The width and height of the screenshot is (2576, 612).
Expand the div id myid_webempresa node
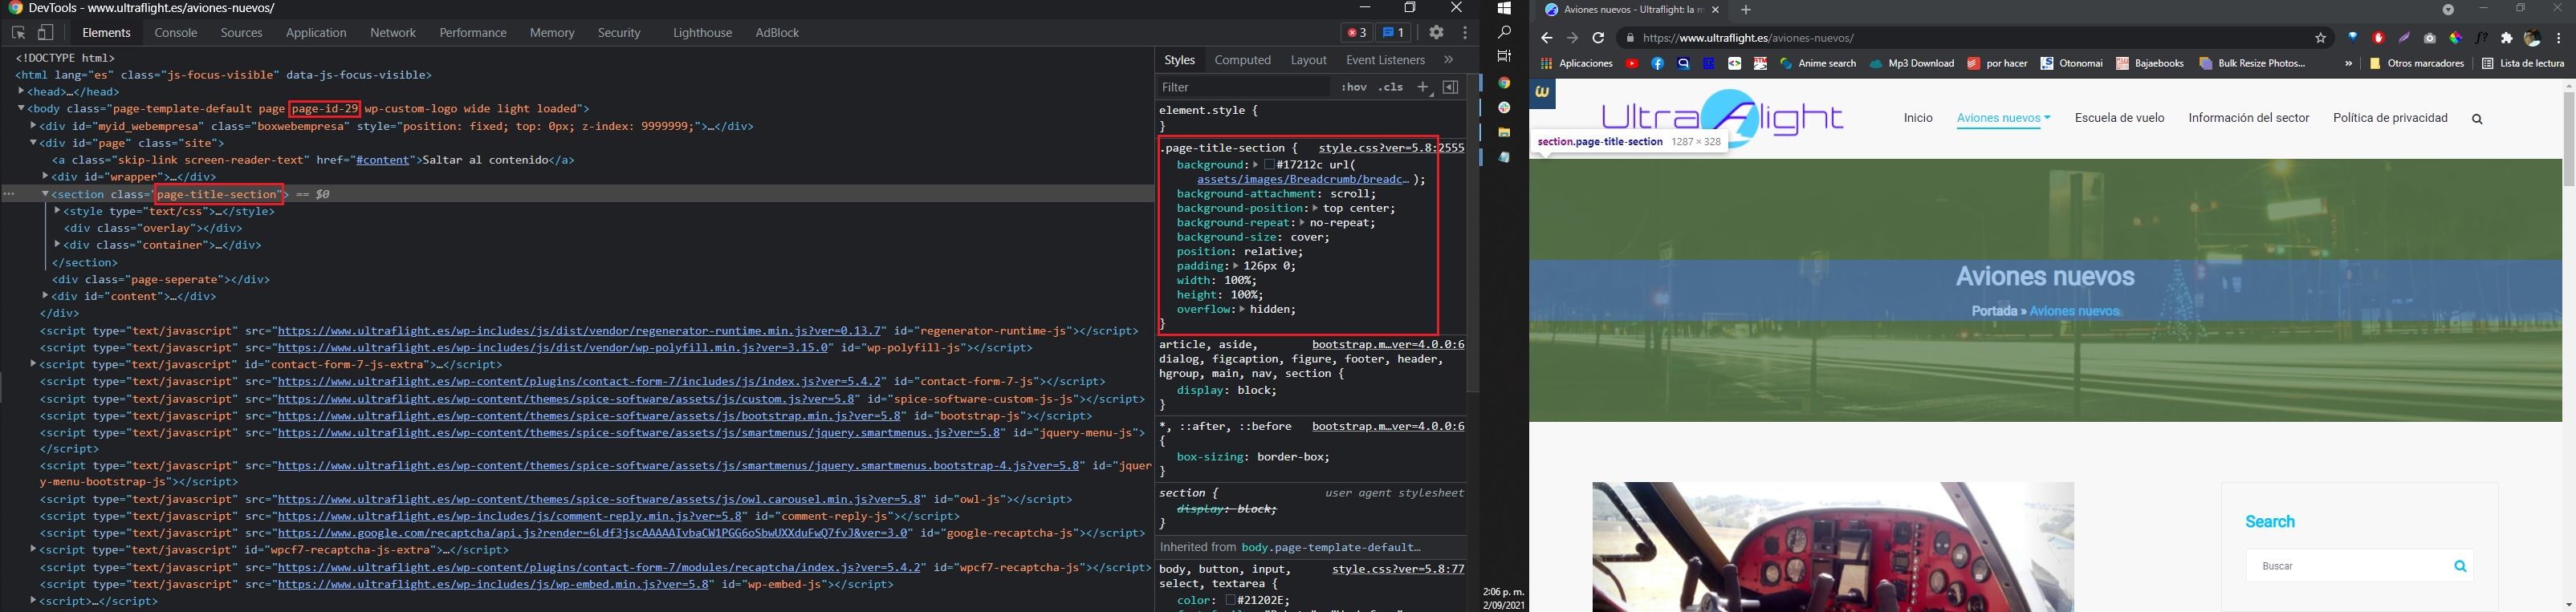point(34,127)
